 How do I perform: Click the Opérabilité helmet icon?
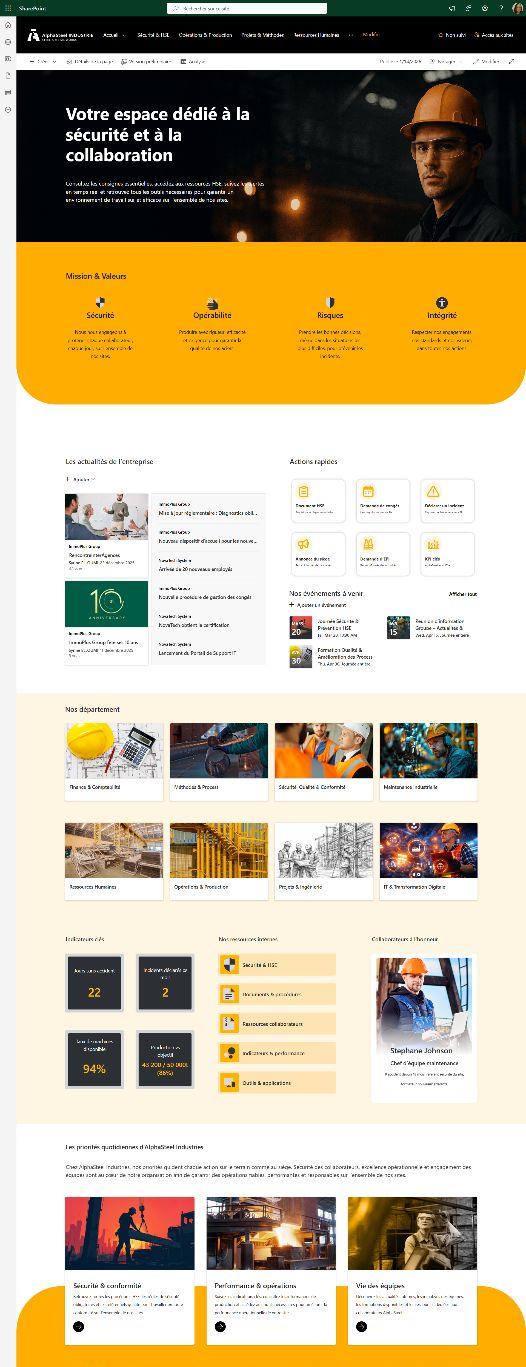tap(212, 301)
